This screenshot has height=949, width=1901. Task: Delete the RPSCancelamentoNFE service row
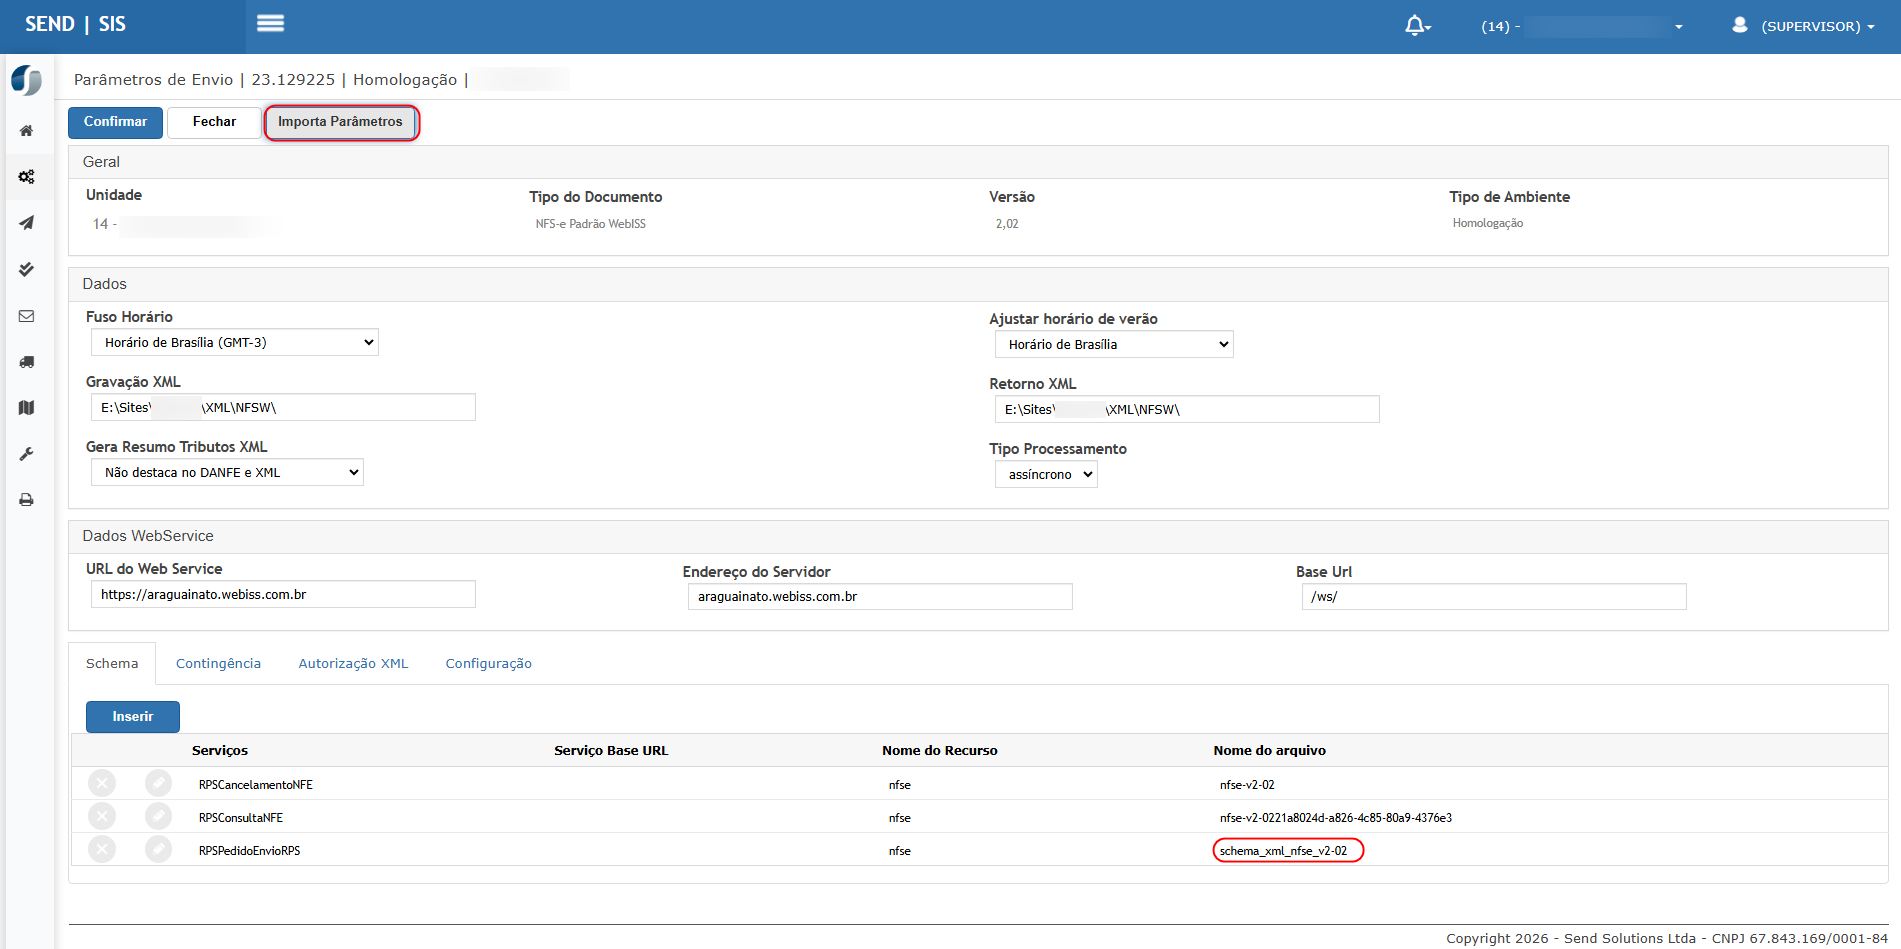coord(102,784)
